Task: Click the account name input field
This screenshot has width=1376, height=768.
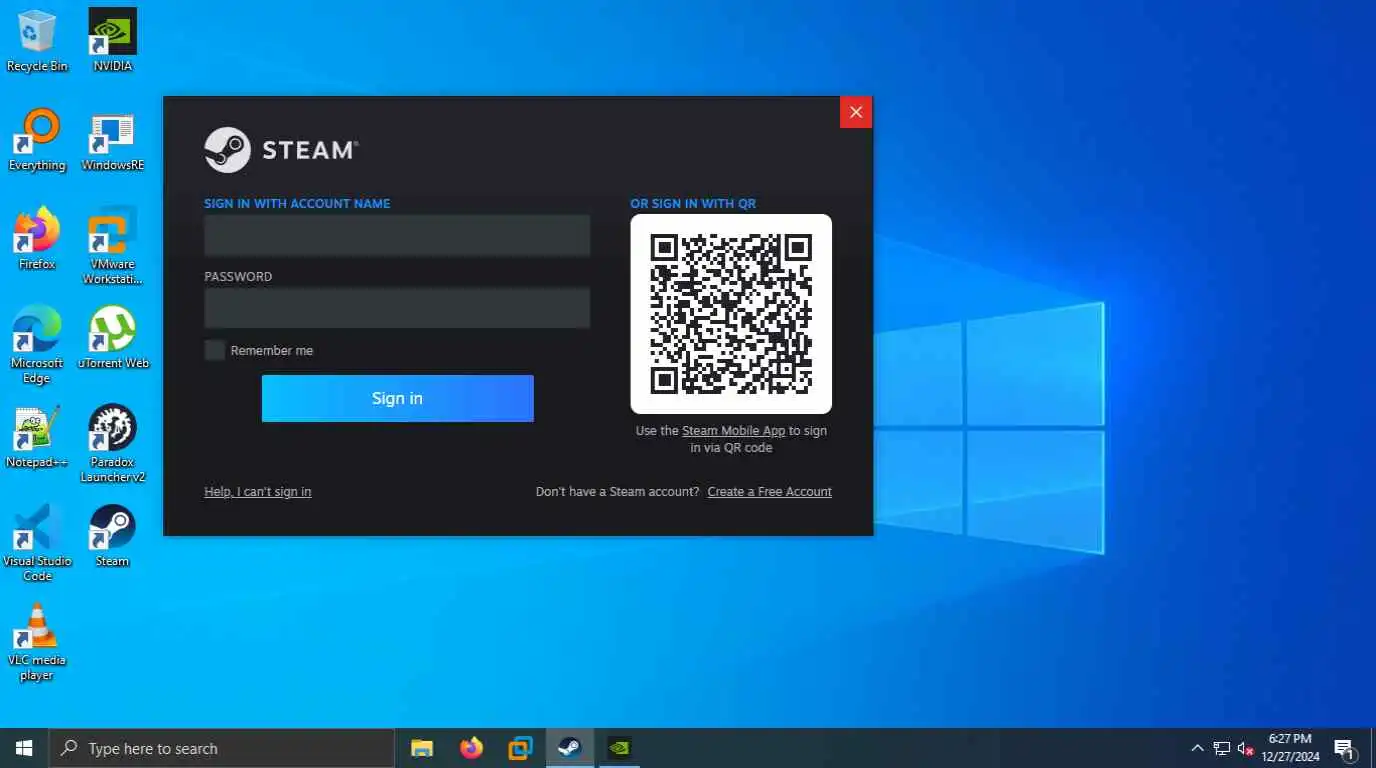Action: click(397, 236)
